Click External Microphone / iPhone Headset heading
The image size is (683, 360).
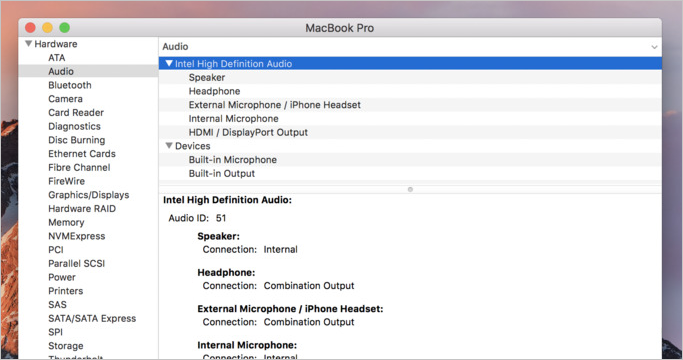[290, 309]
